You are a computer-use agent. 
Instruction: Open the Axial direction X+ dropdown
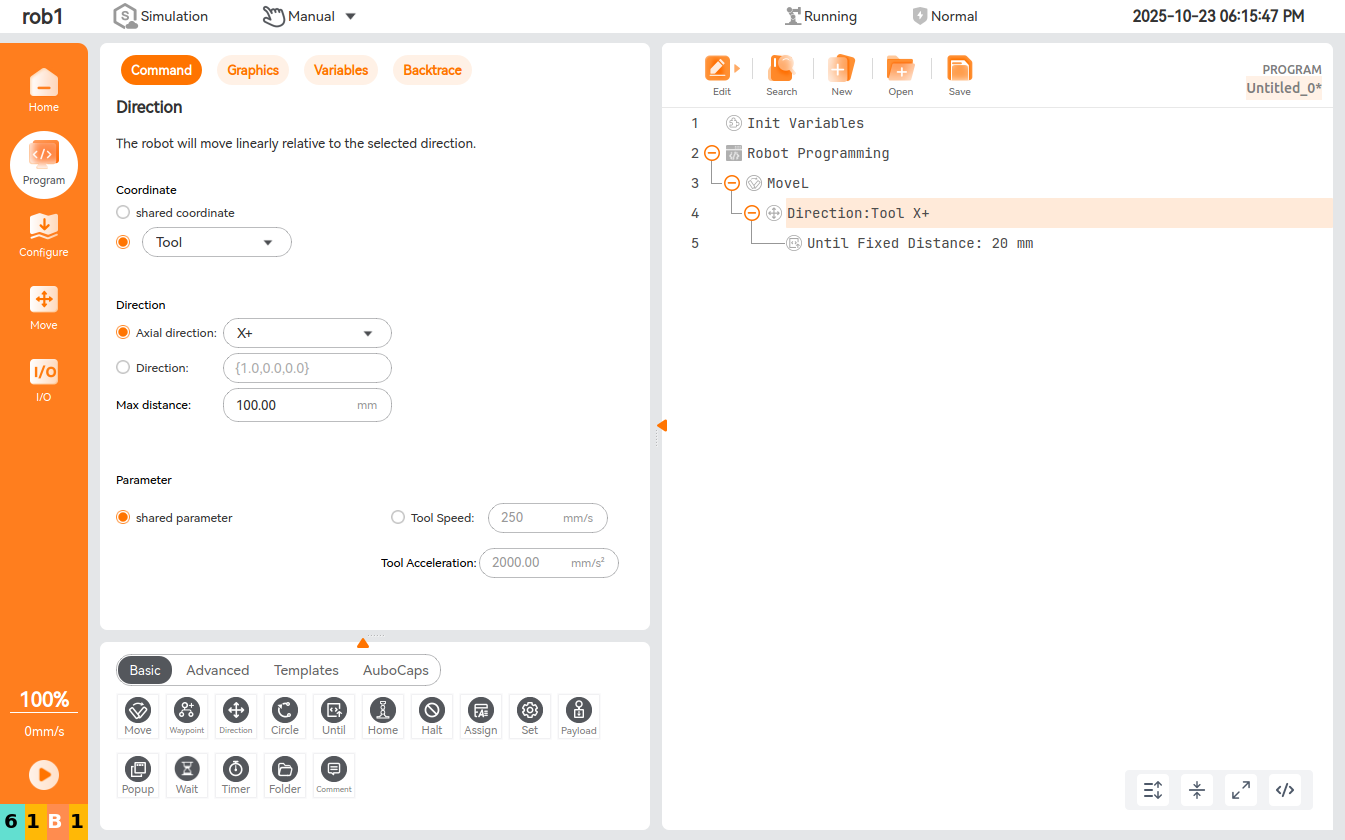coord(306,333)
